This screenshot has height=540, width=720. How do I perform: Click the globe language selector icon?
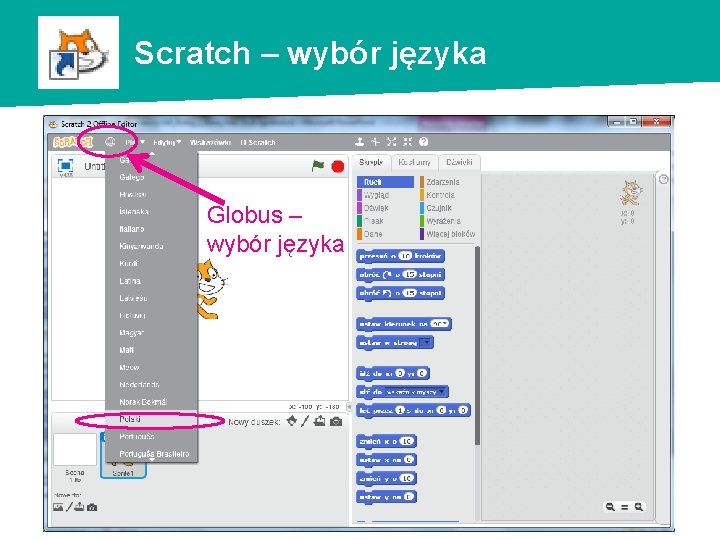(110, 142)
